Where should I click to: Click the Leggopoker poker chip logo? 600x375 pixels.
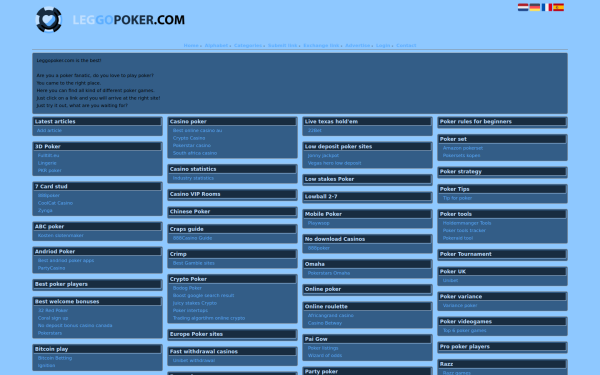coord(49,20)
